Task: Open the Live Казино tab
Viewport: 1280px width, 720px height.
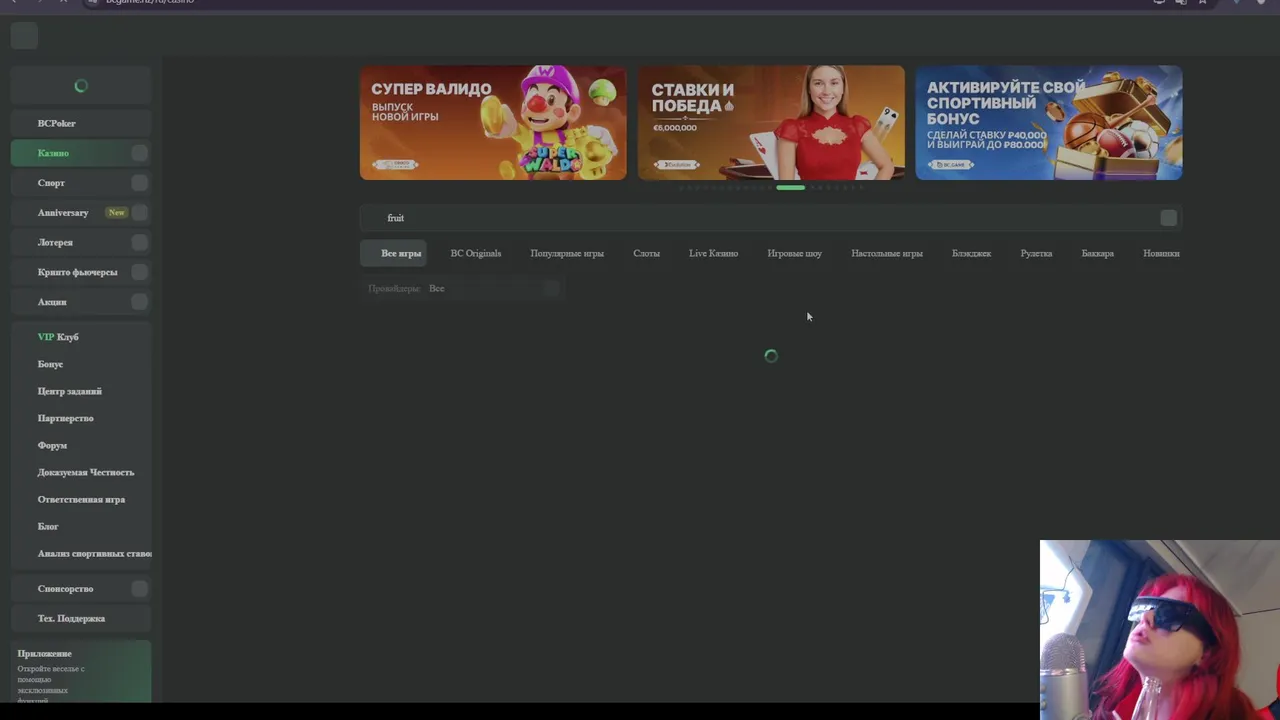Action: point(713,253)
